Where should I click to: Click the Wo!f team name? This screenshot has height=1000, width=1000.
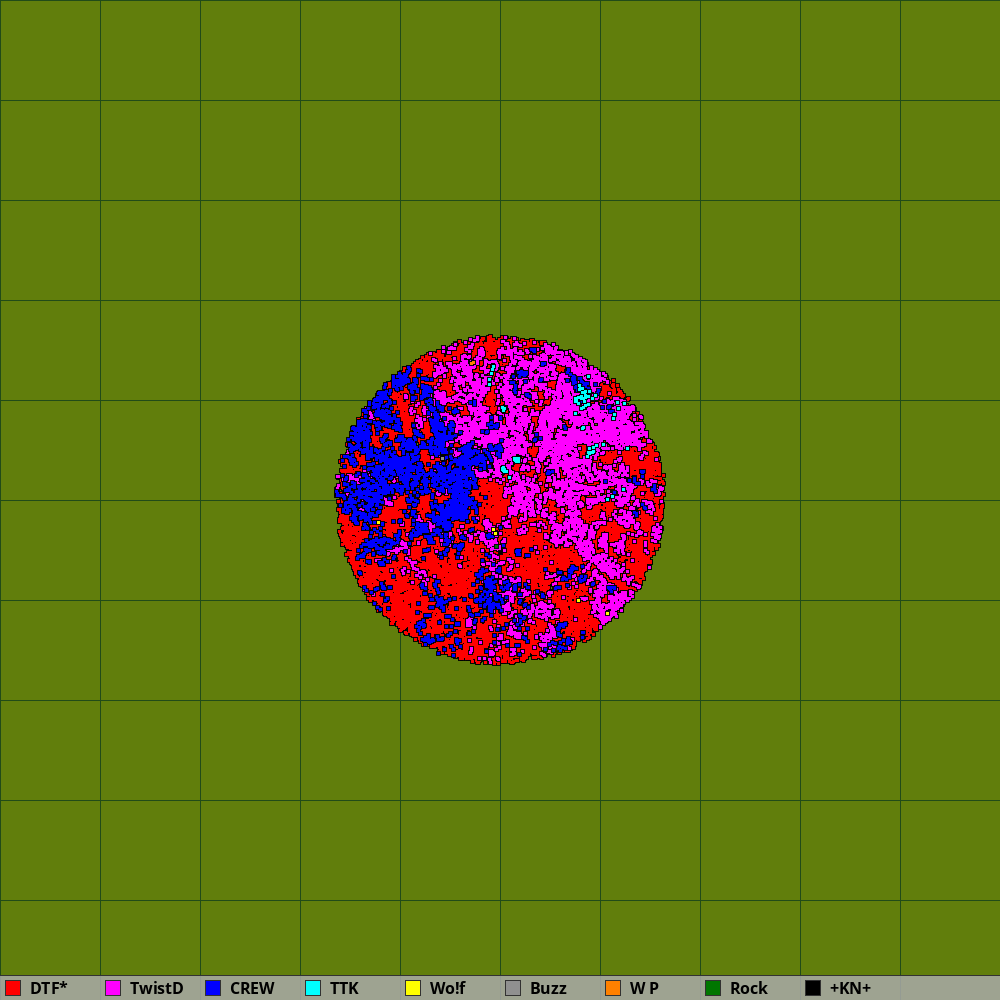[x=447, y=988]
